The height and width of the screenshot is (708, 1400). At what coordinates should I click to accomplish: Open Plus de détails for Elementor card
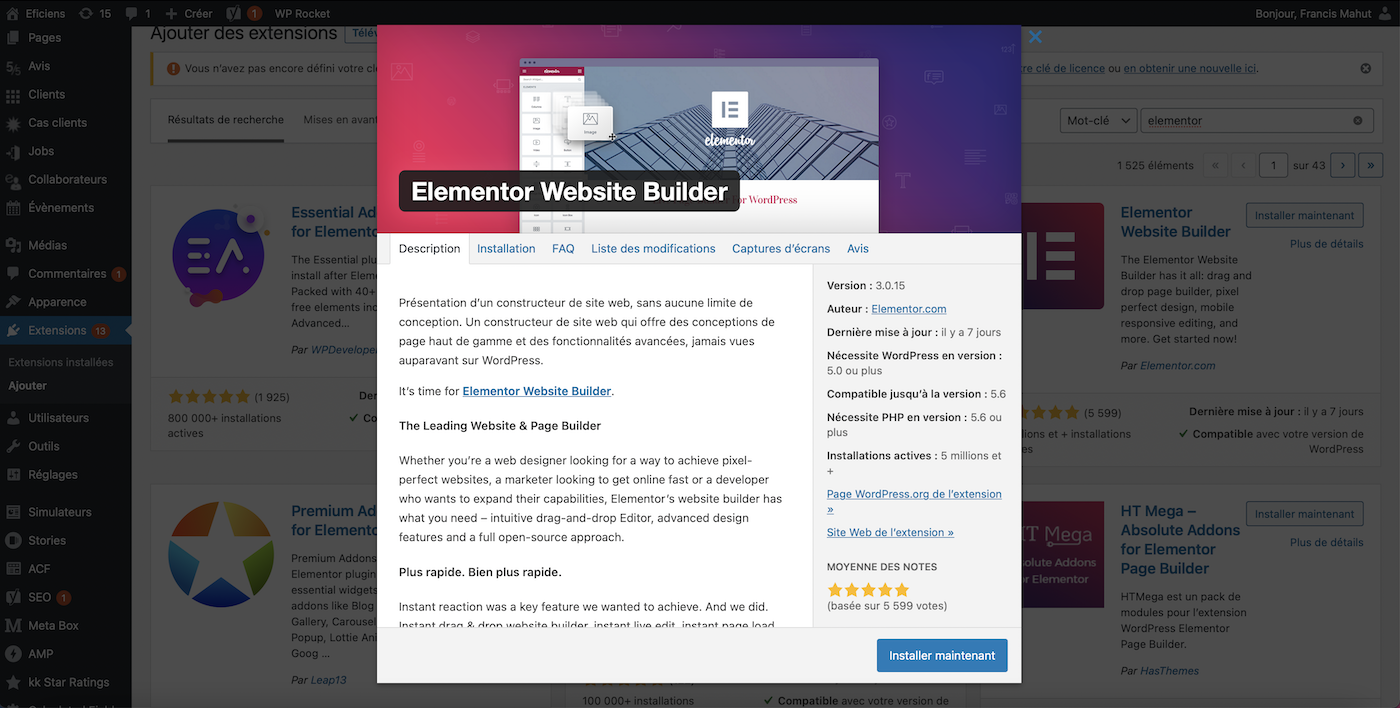coord(1326,244)
